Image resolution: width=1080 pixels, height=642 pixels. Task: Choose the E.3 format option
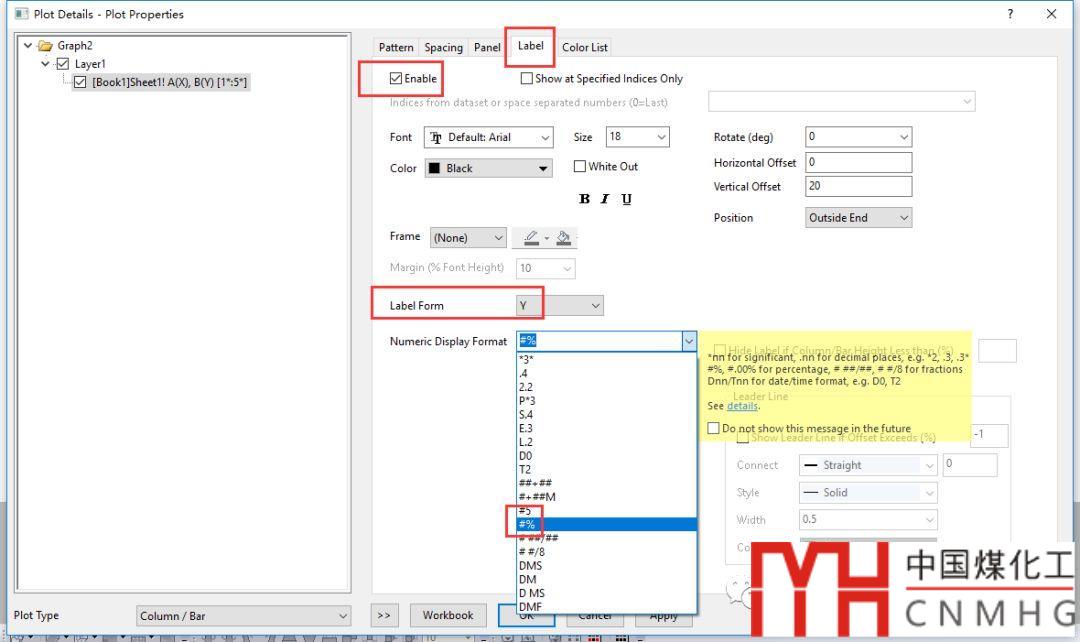[607, 428]
